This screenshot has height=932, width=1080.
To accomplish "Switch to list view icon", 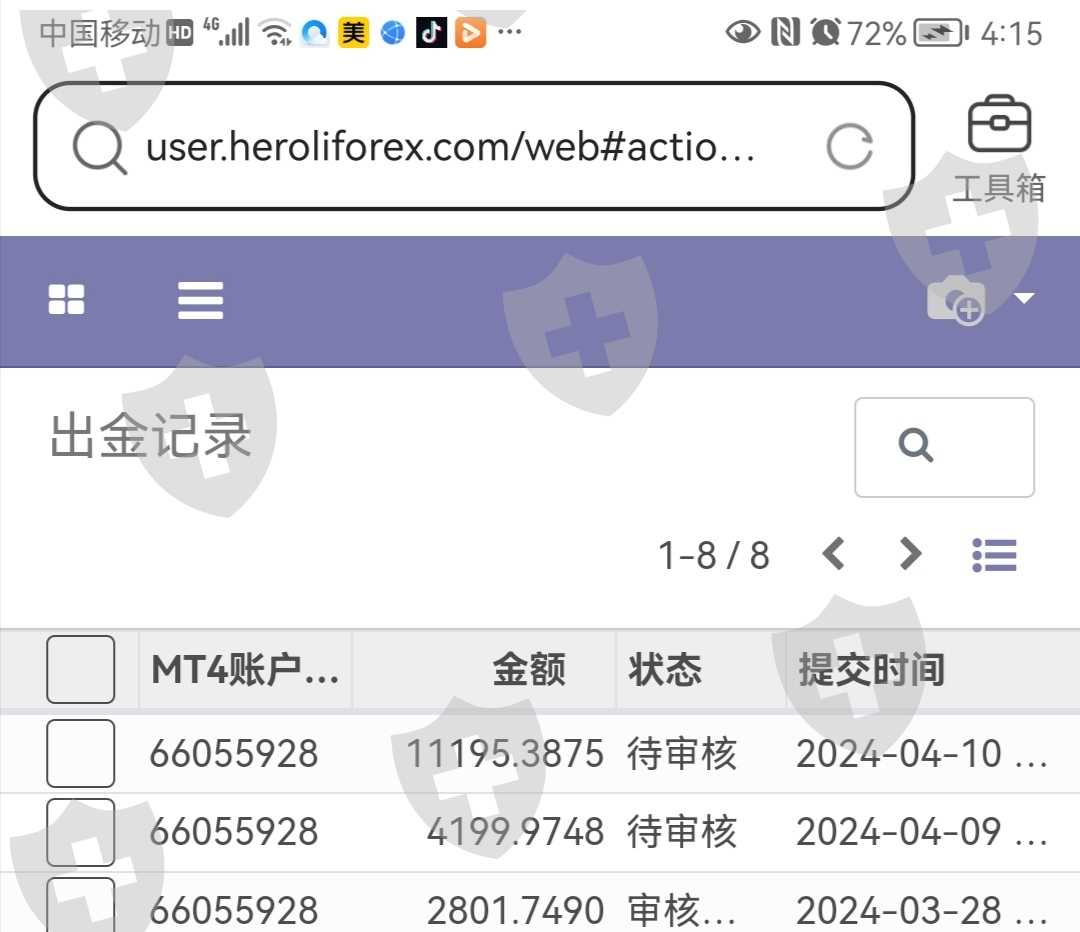I will (995, 555).
